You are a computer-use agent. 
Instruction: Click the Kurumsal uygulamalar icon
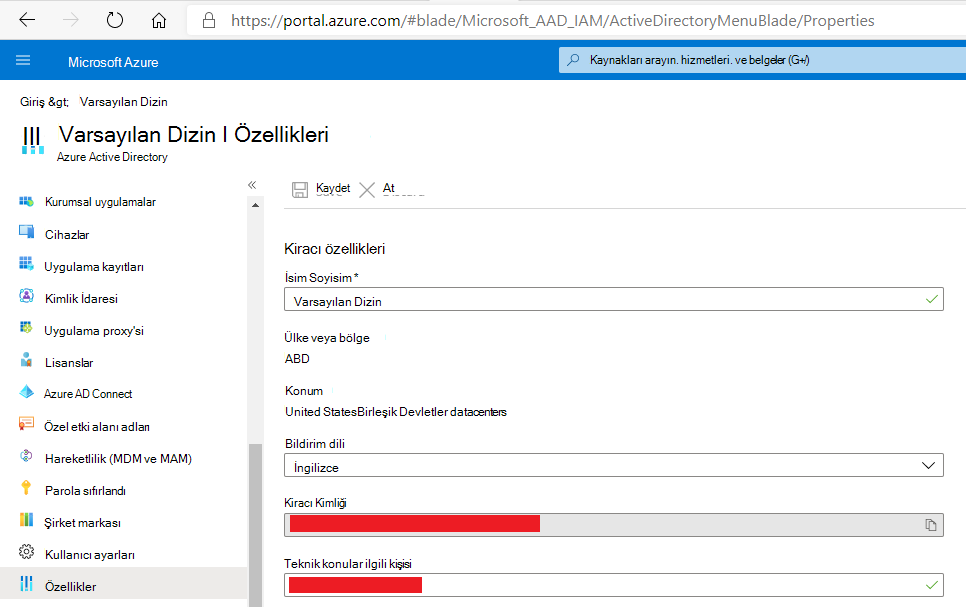[26, 201]
